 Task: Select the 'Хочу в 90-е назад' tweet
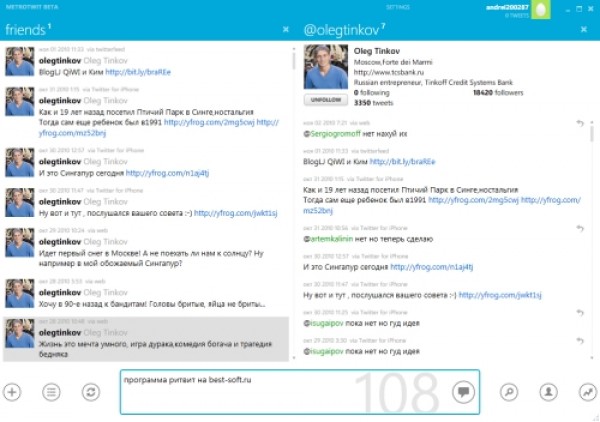(x=146, y=294)
